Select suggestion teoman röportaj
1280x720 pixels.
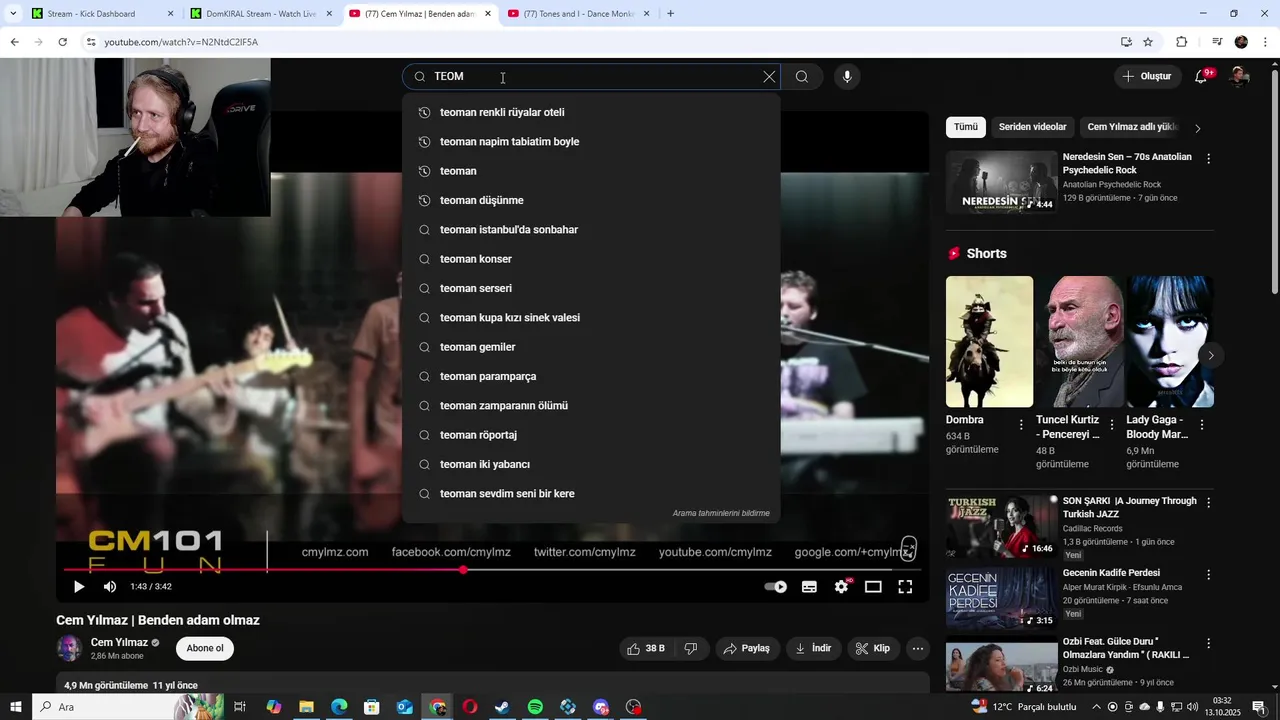pos(591,435)
